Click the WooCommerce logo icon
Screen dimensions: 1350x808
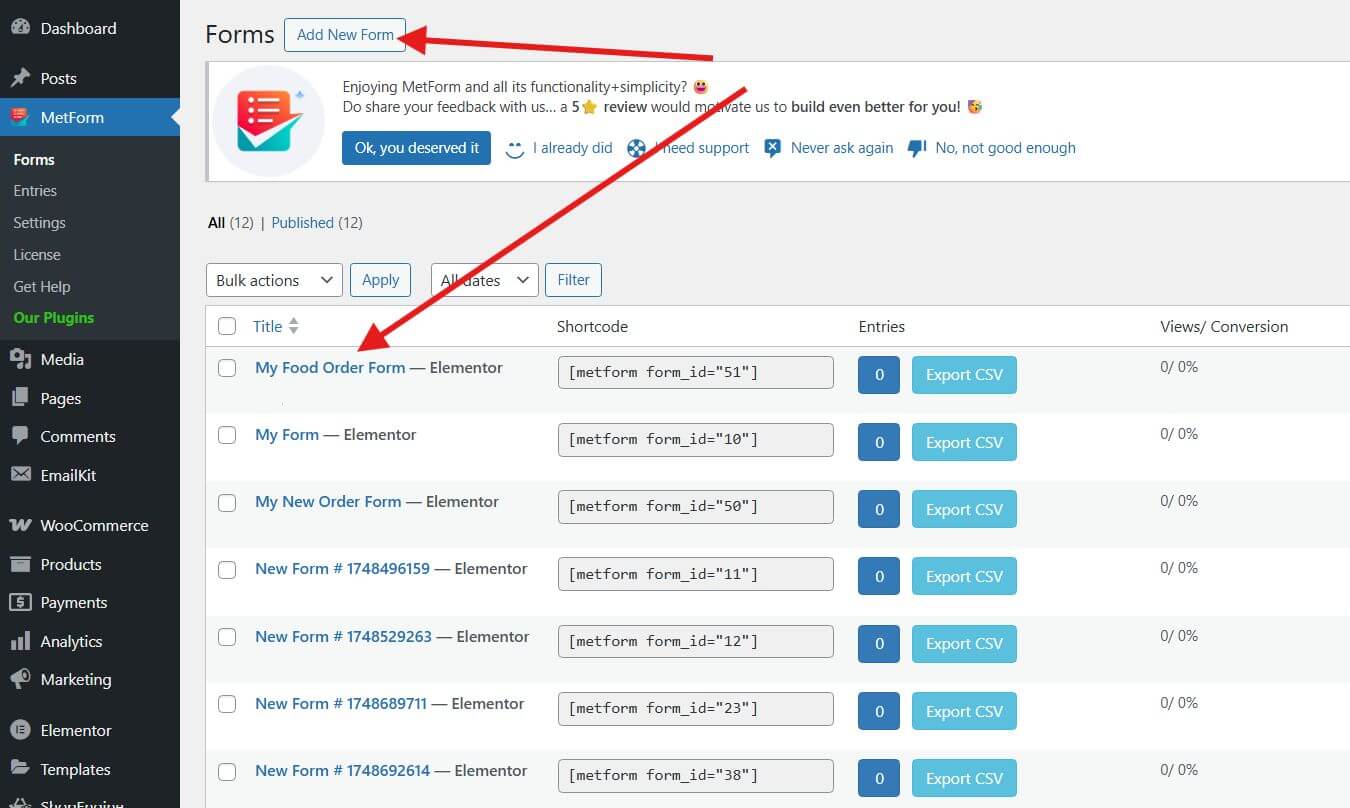coord(20,525)
